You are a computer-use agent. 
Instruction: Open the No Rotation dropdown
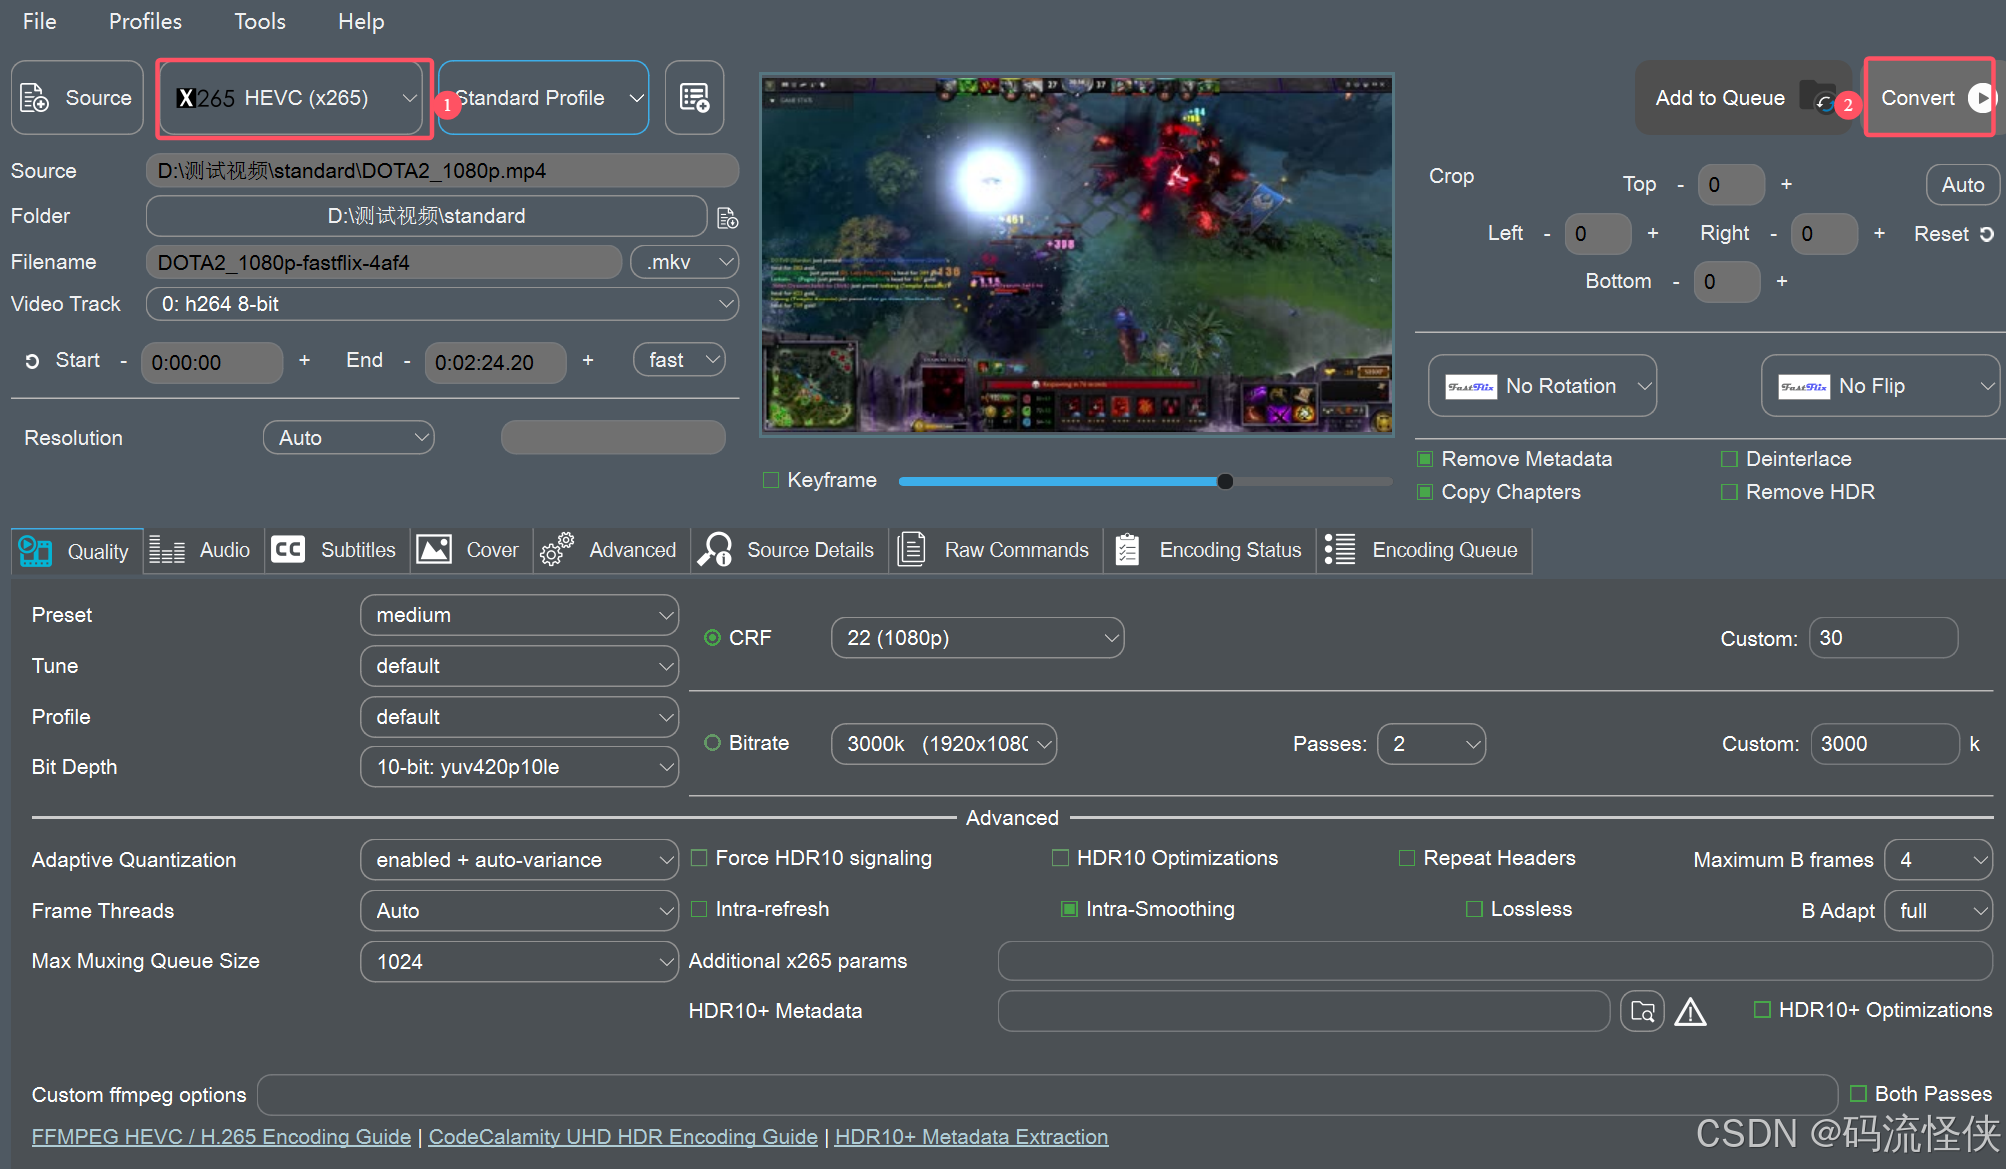pyautogui.click(x=1542, y=386)
